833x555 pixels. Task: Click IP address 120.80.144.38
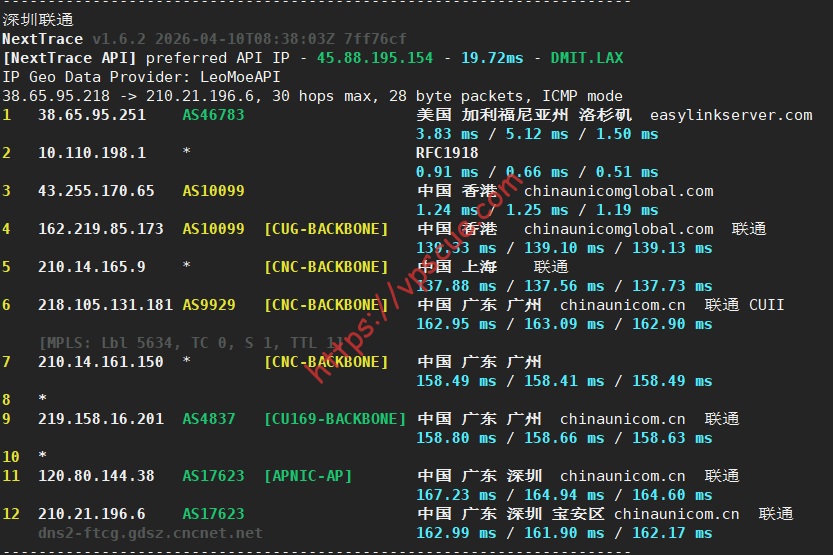click(96, 476)
